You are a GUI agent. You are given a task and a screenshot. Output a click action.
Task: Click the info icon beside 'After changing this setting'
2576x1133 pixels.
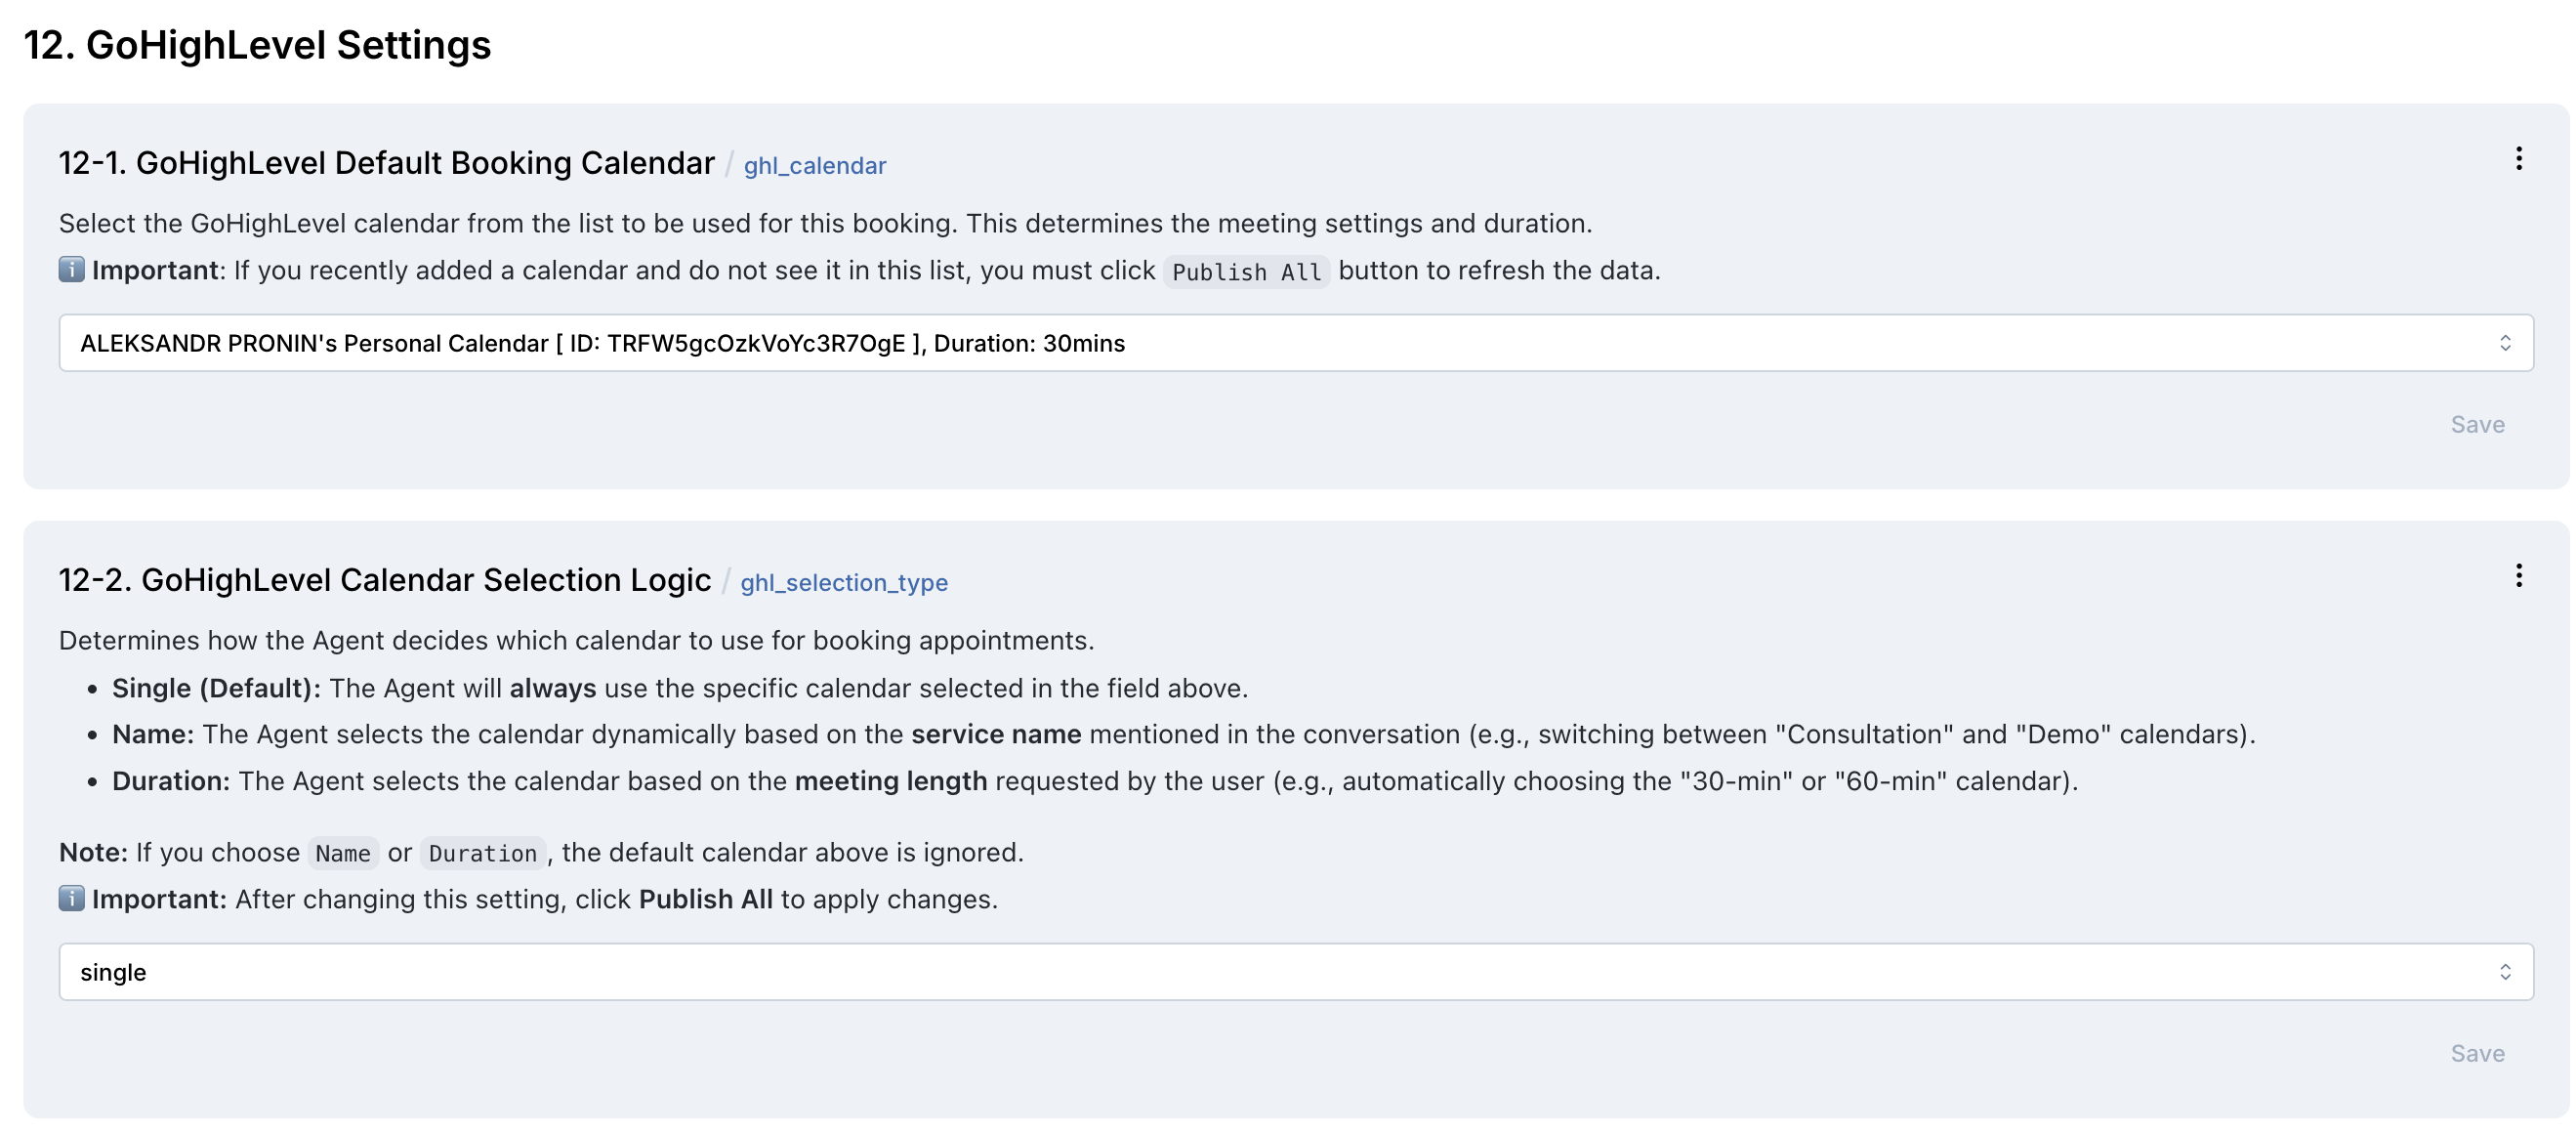tap(71, 899)
